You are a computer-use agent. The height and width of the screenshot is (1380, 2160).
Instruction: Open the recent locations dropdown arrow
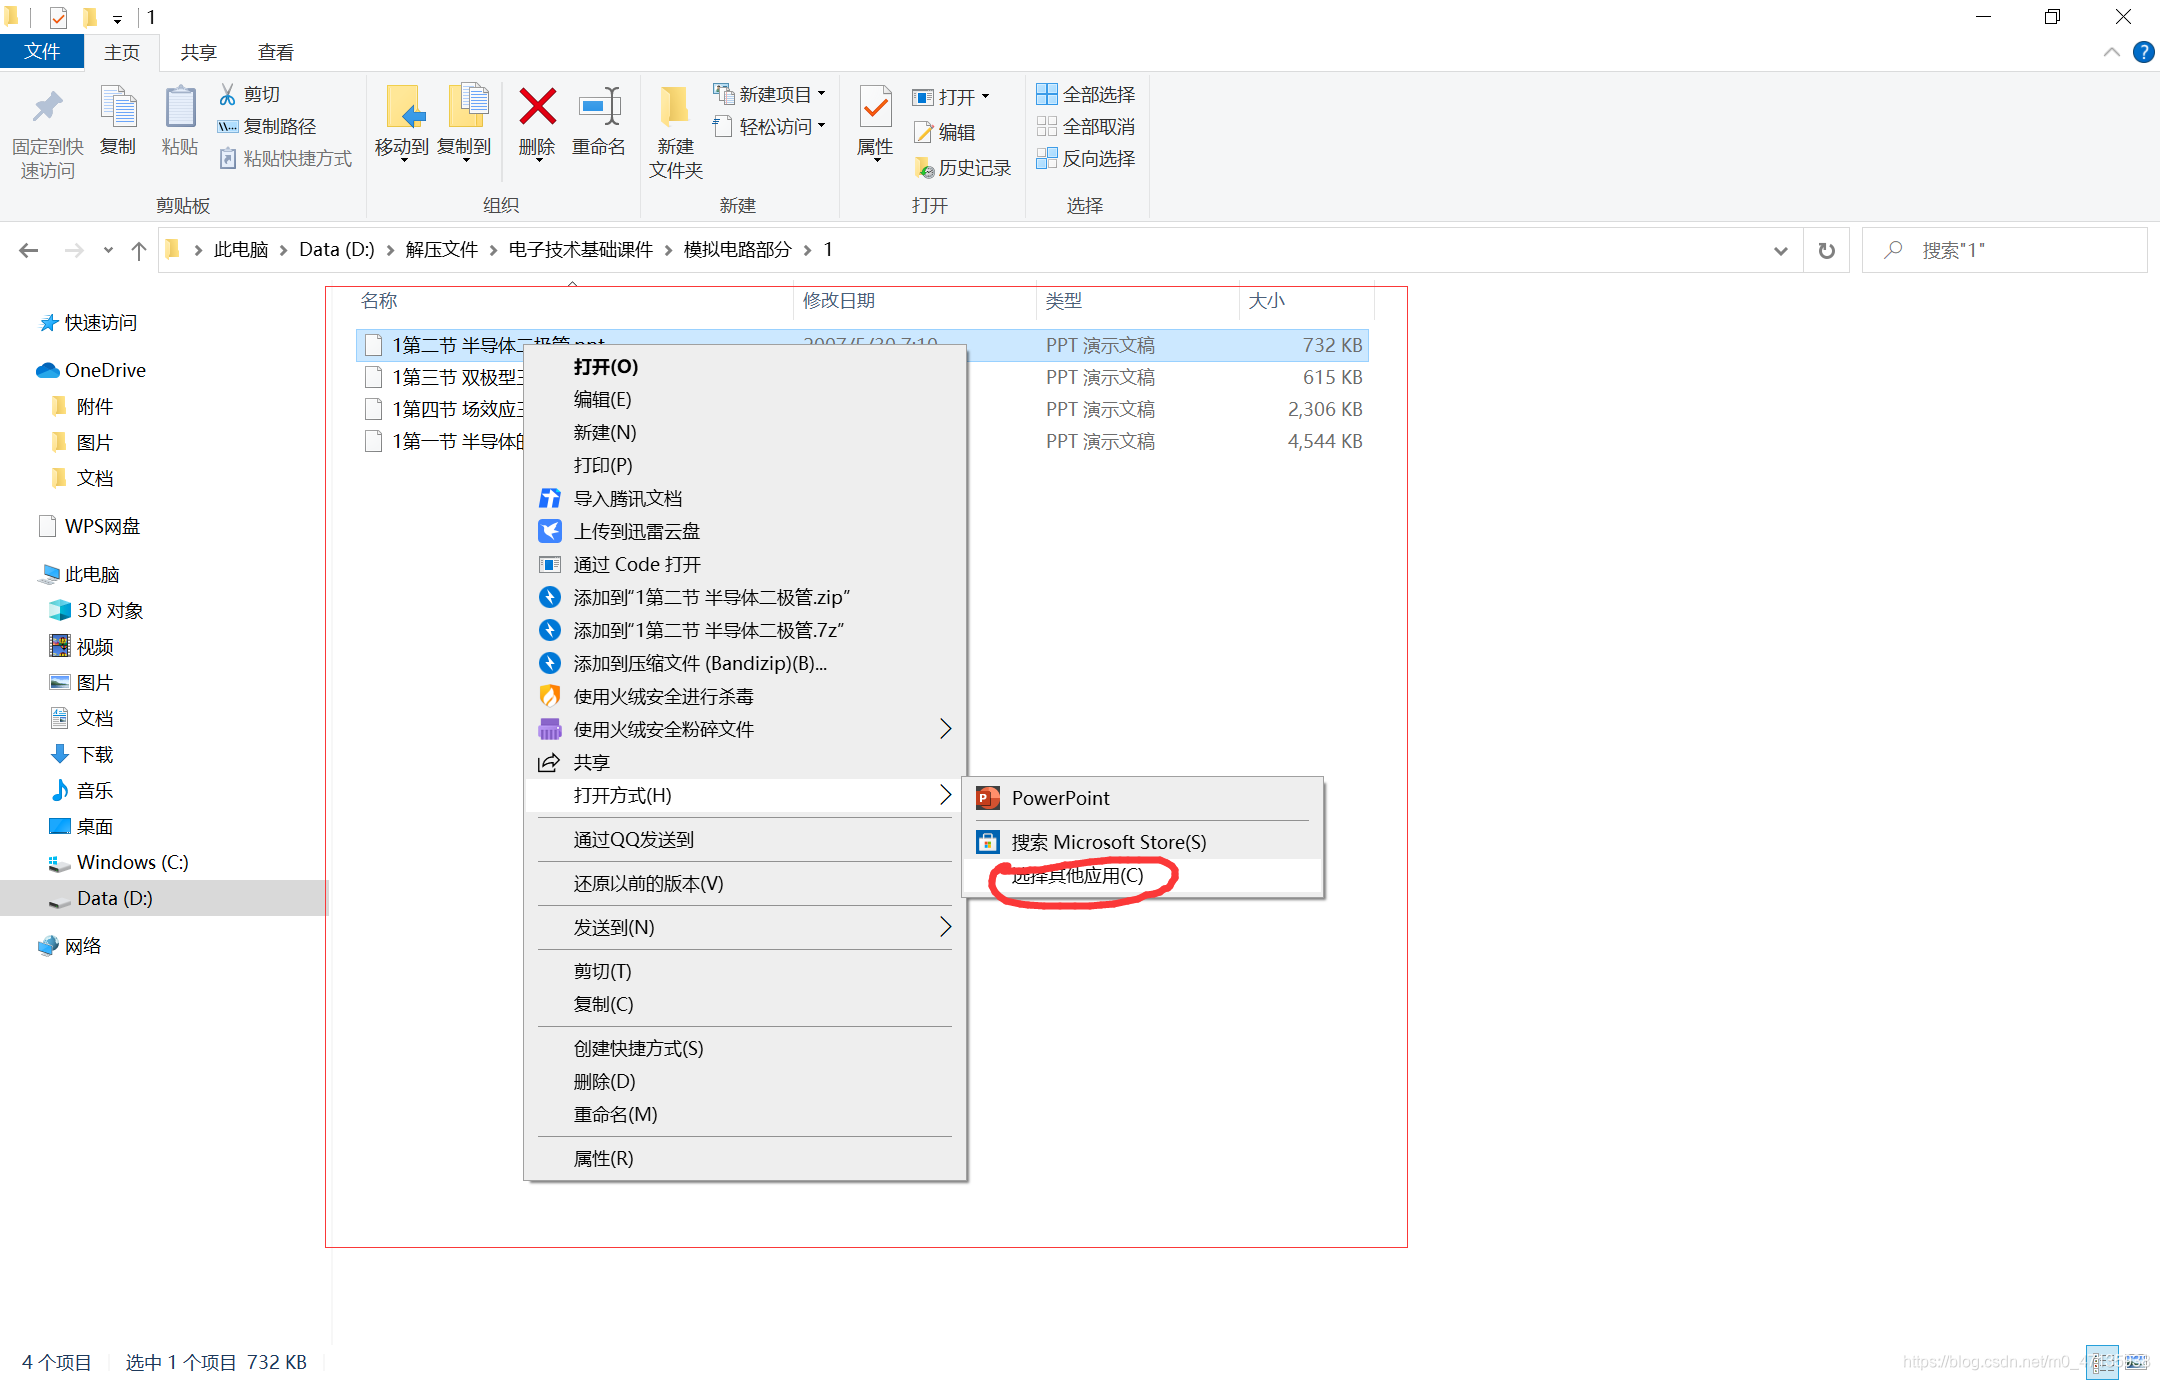pos(108,250)
